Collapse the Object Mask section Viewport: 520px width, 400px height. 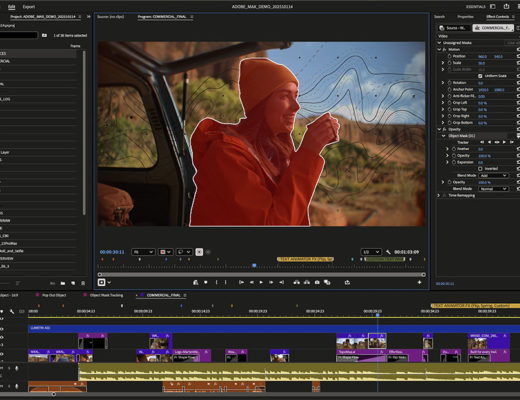443,136
